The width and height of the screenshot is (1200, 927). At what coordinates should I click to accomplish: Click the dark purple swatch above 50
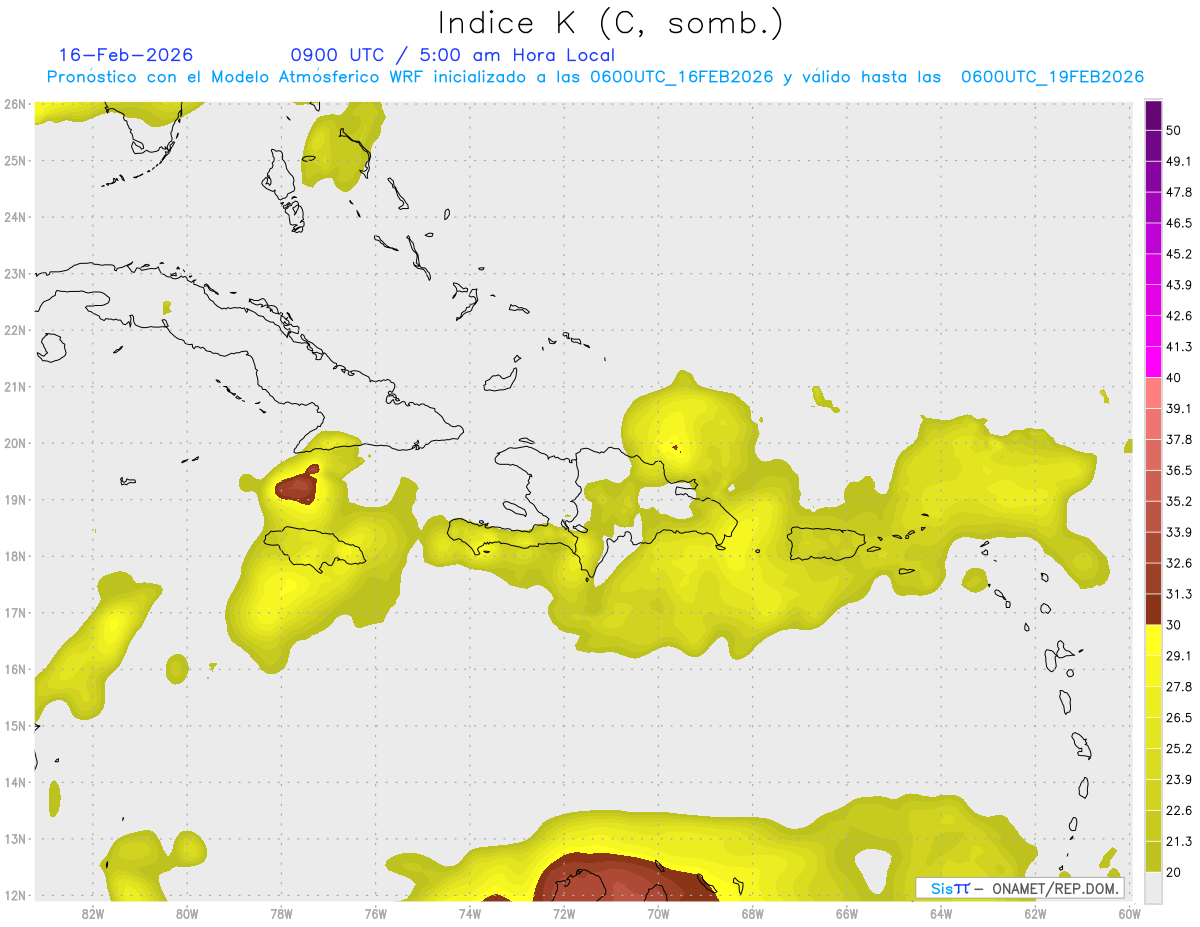[1153, 115]
